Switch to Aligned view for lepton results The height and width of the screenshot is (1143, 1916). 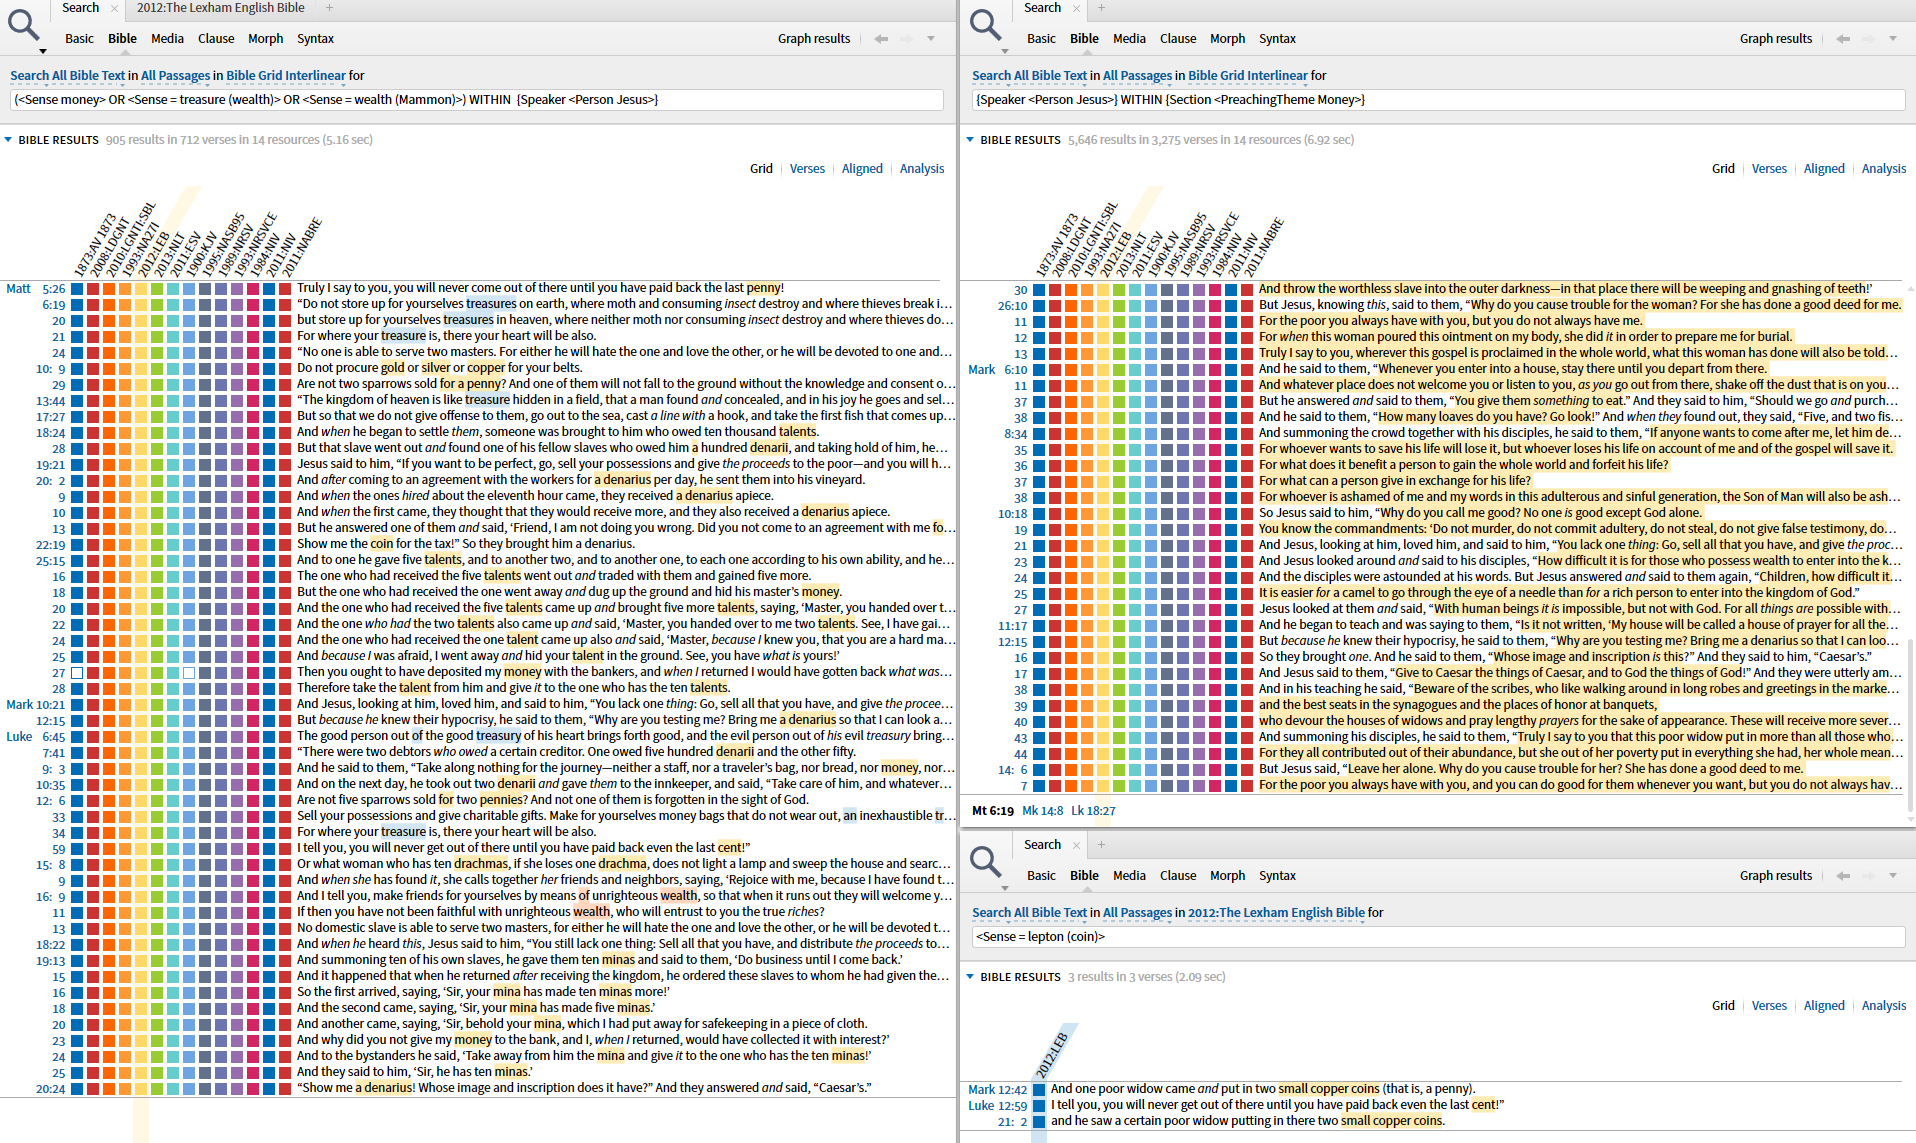pos(1824,1006)
